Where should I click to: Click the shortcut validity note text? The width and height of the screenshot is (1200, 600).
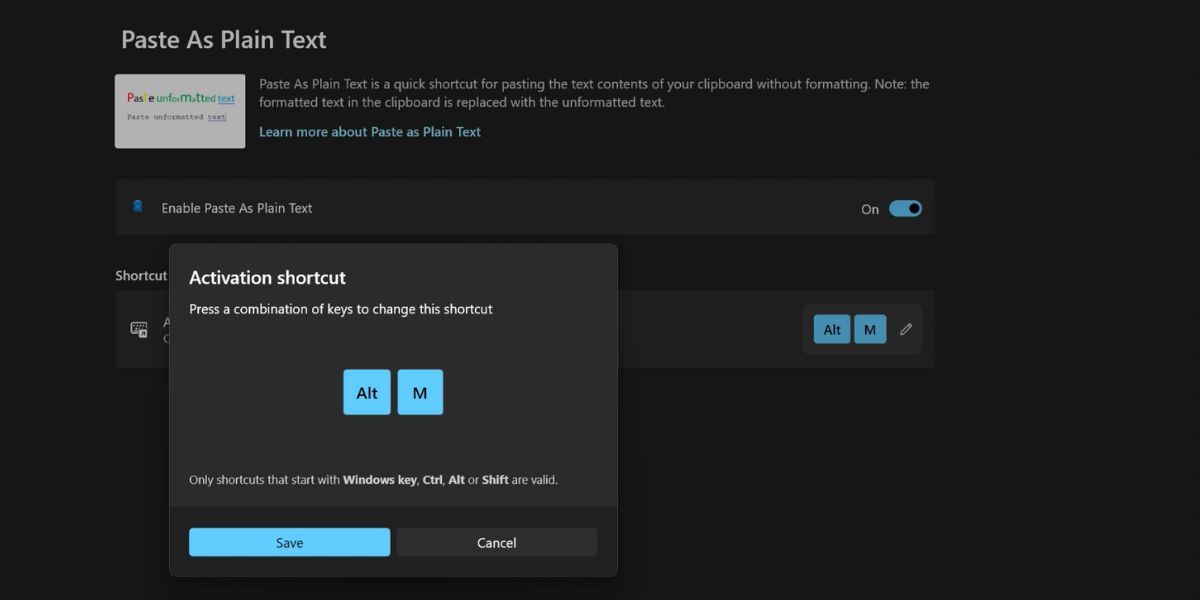373,479
